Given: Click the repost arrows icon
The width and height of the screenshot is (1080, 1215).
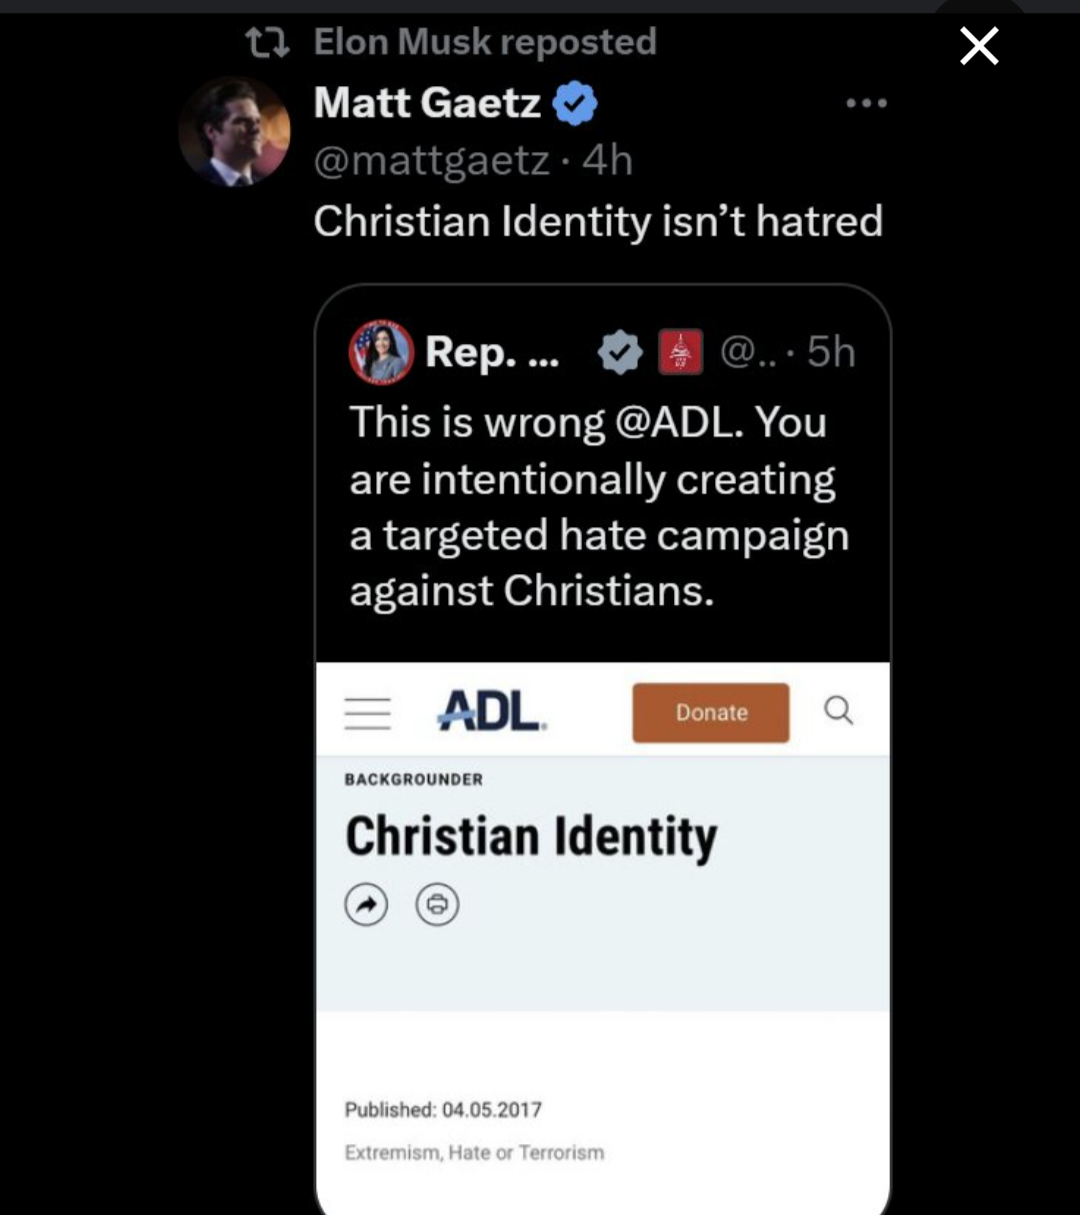Looking at the screenshot, I should (267, 42).
